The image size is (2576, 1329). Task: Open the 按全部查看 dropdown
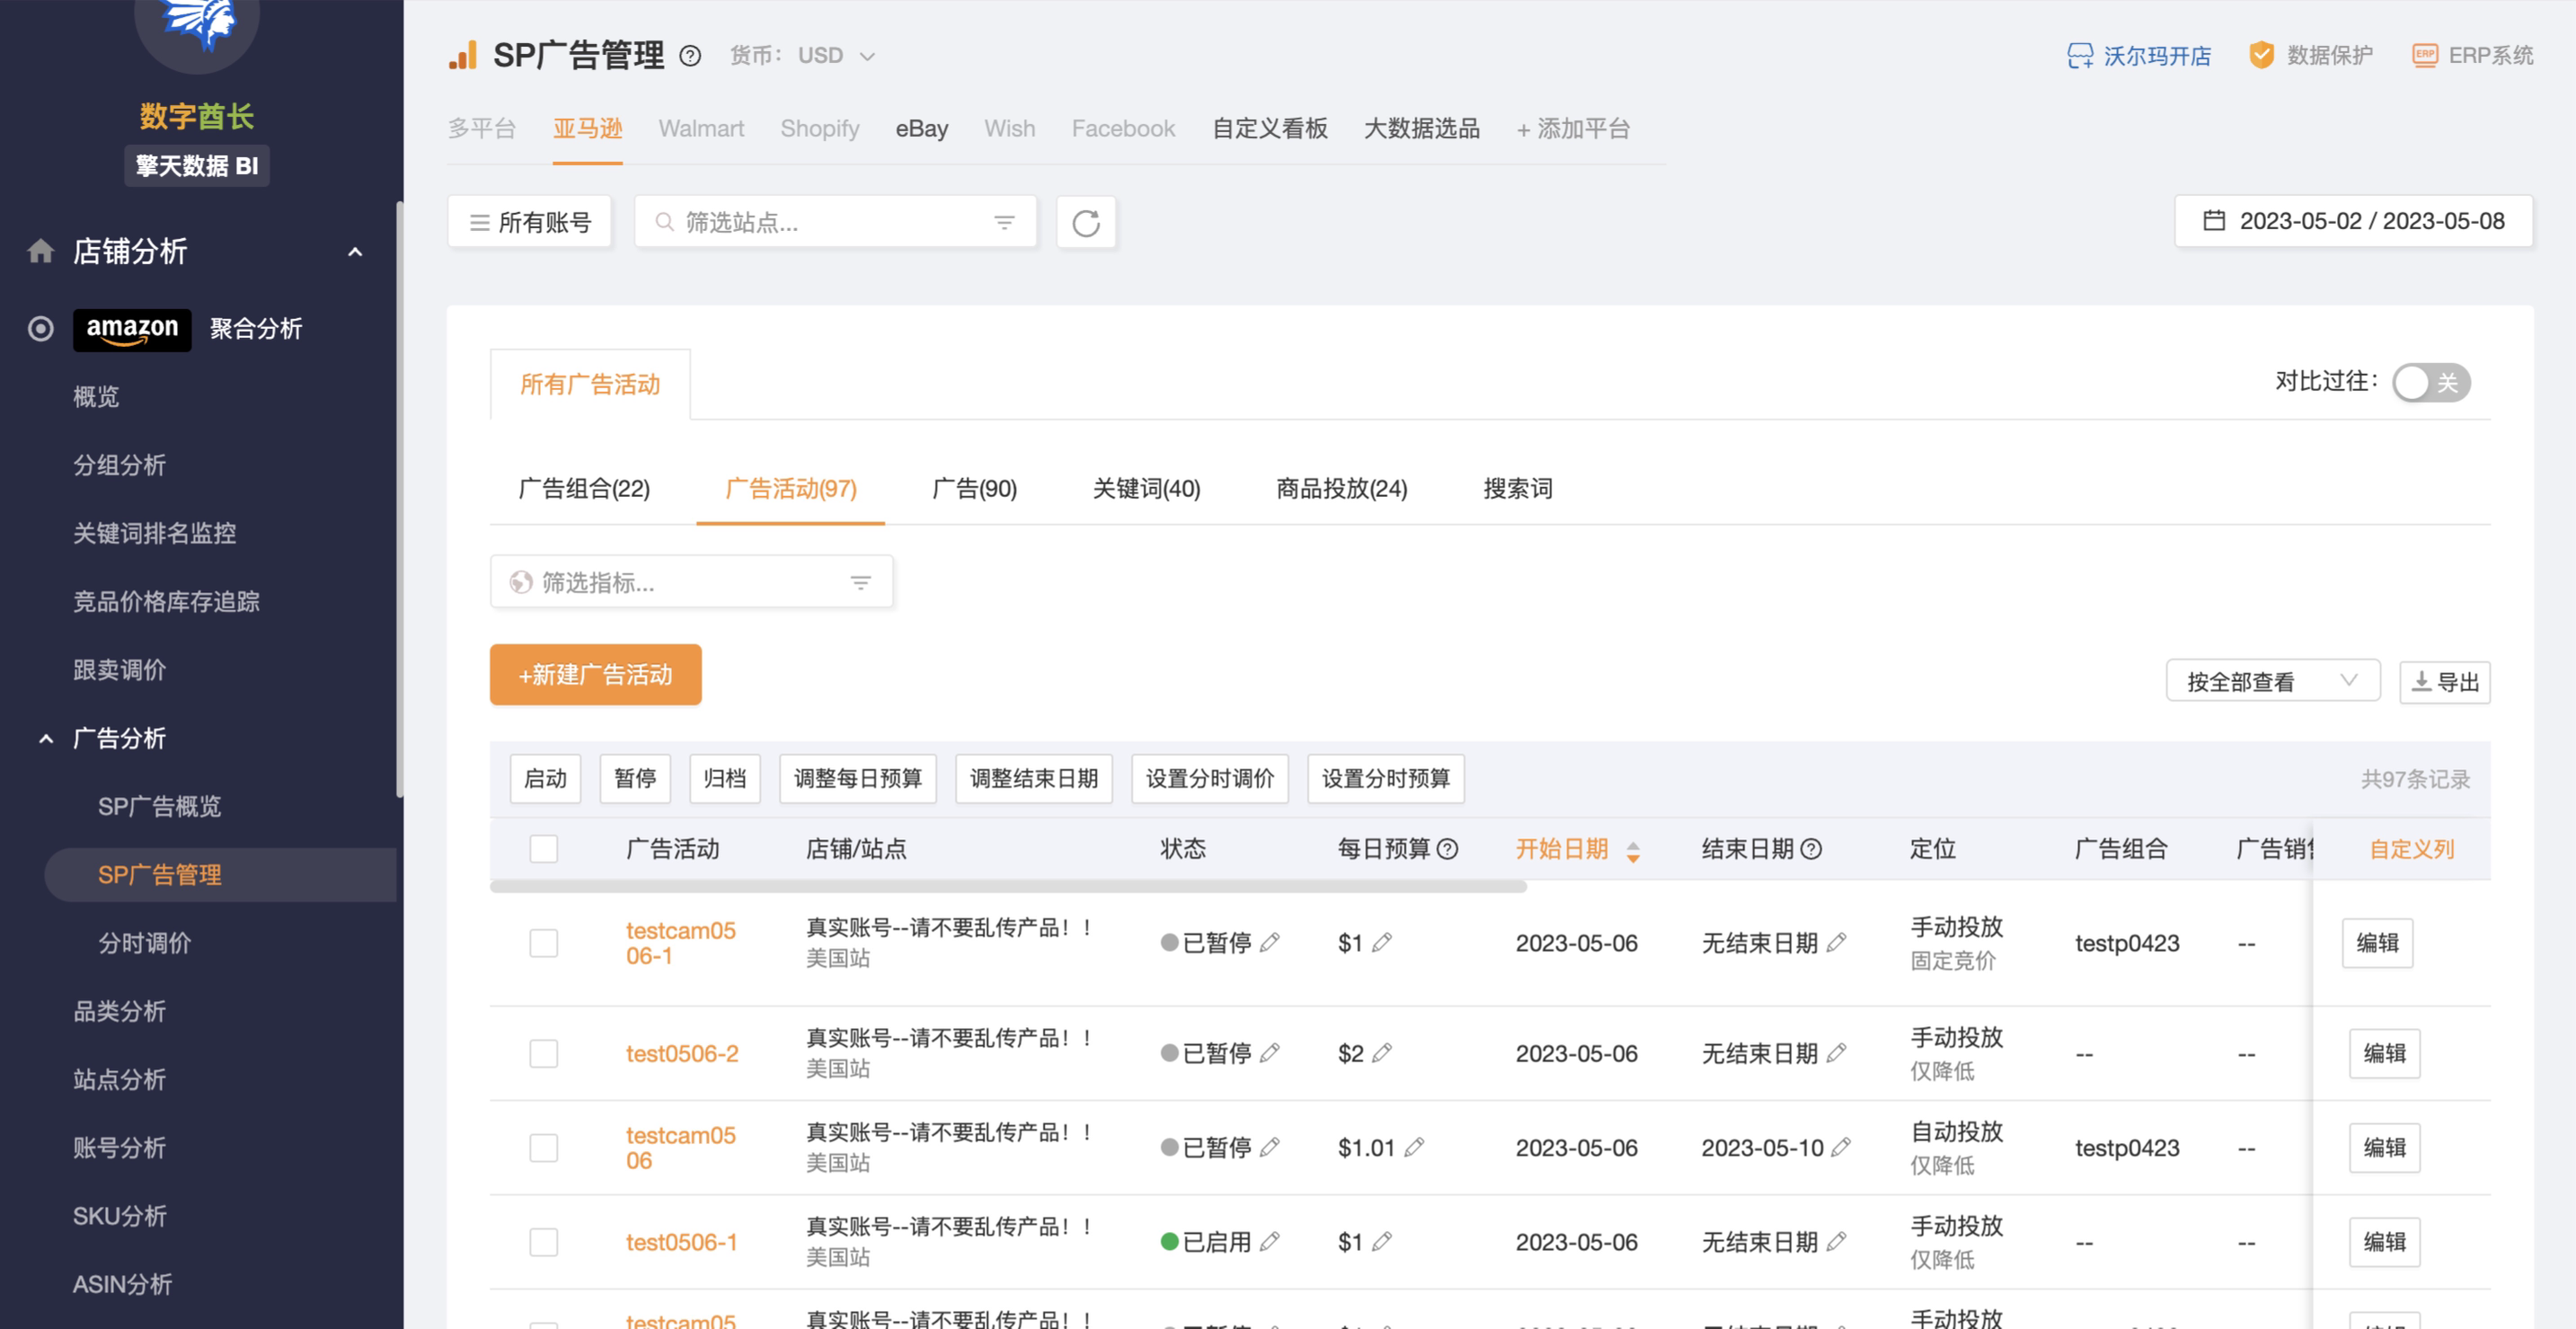pos(2272,682)
